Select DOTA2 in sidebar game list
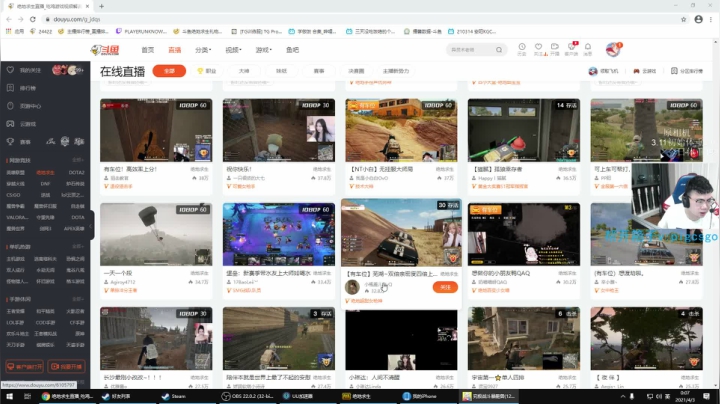This screenshot has width=720, height=404. (76, 173)
